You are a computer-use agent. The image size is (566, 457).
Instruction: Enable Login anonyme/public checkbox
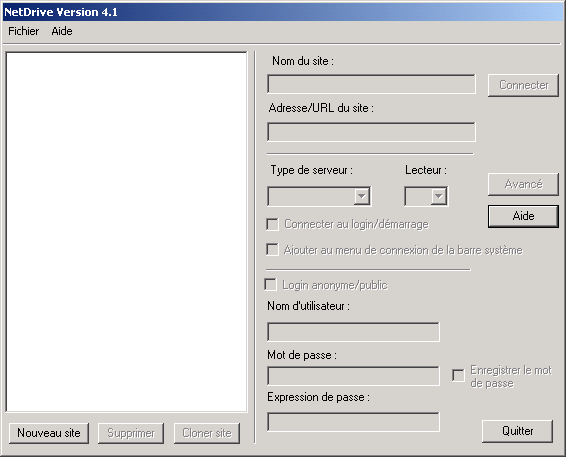point(270,284)
